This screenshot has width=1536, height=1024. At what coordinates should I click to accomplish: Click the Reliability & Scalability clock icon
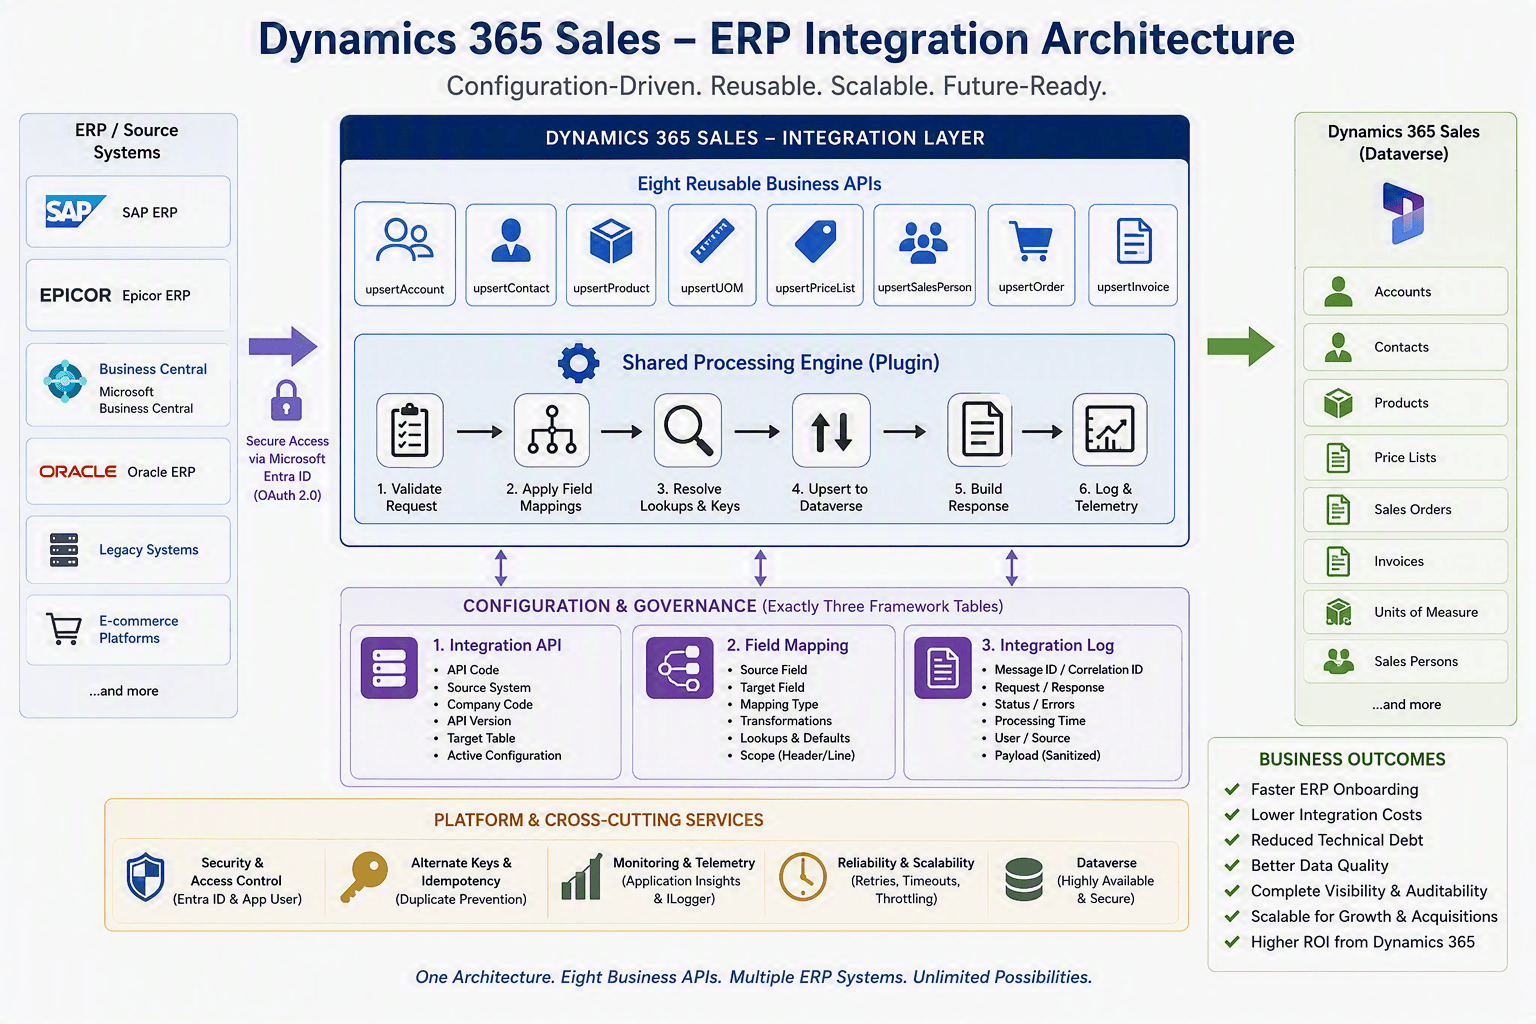[802, 877]
